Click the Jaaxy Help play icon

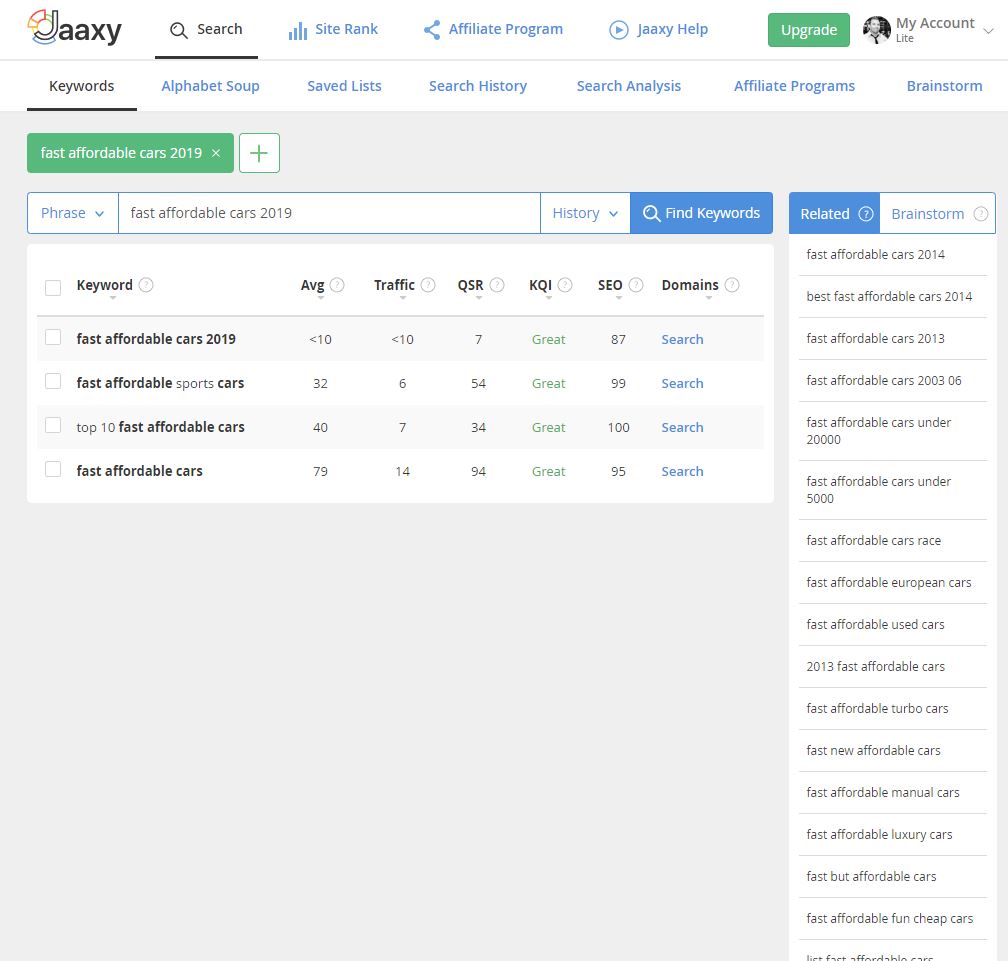pyautogui.click(x=618, y=30)
